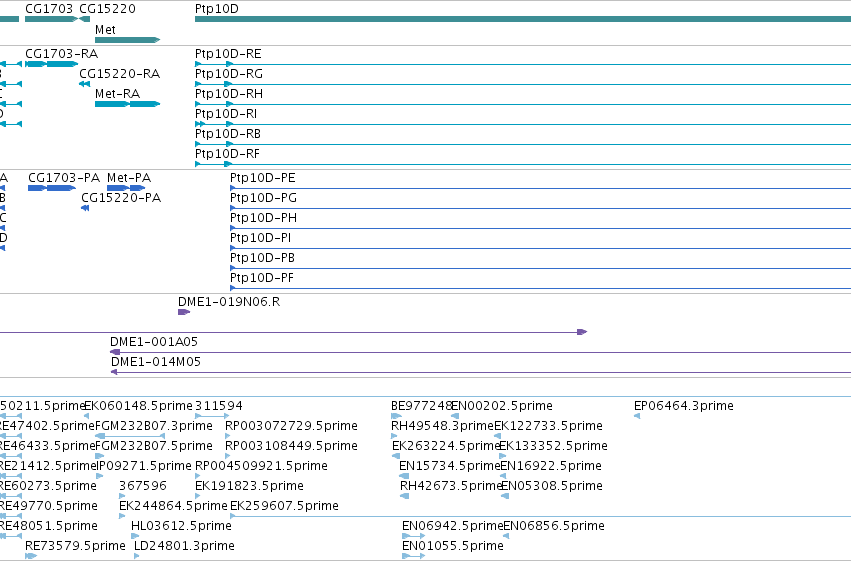Image resolution: width=851 pixels, height=561 pixels.
Task: Click the CG1703 gene label
Action: [49, 9]
